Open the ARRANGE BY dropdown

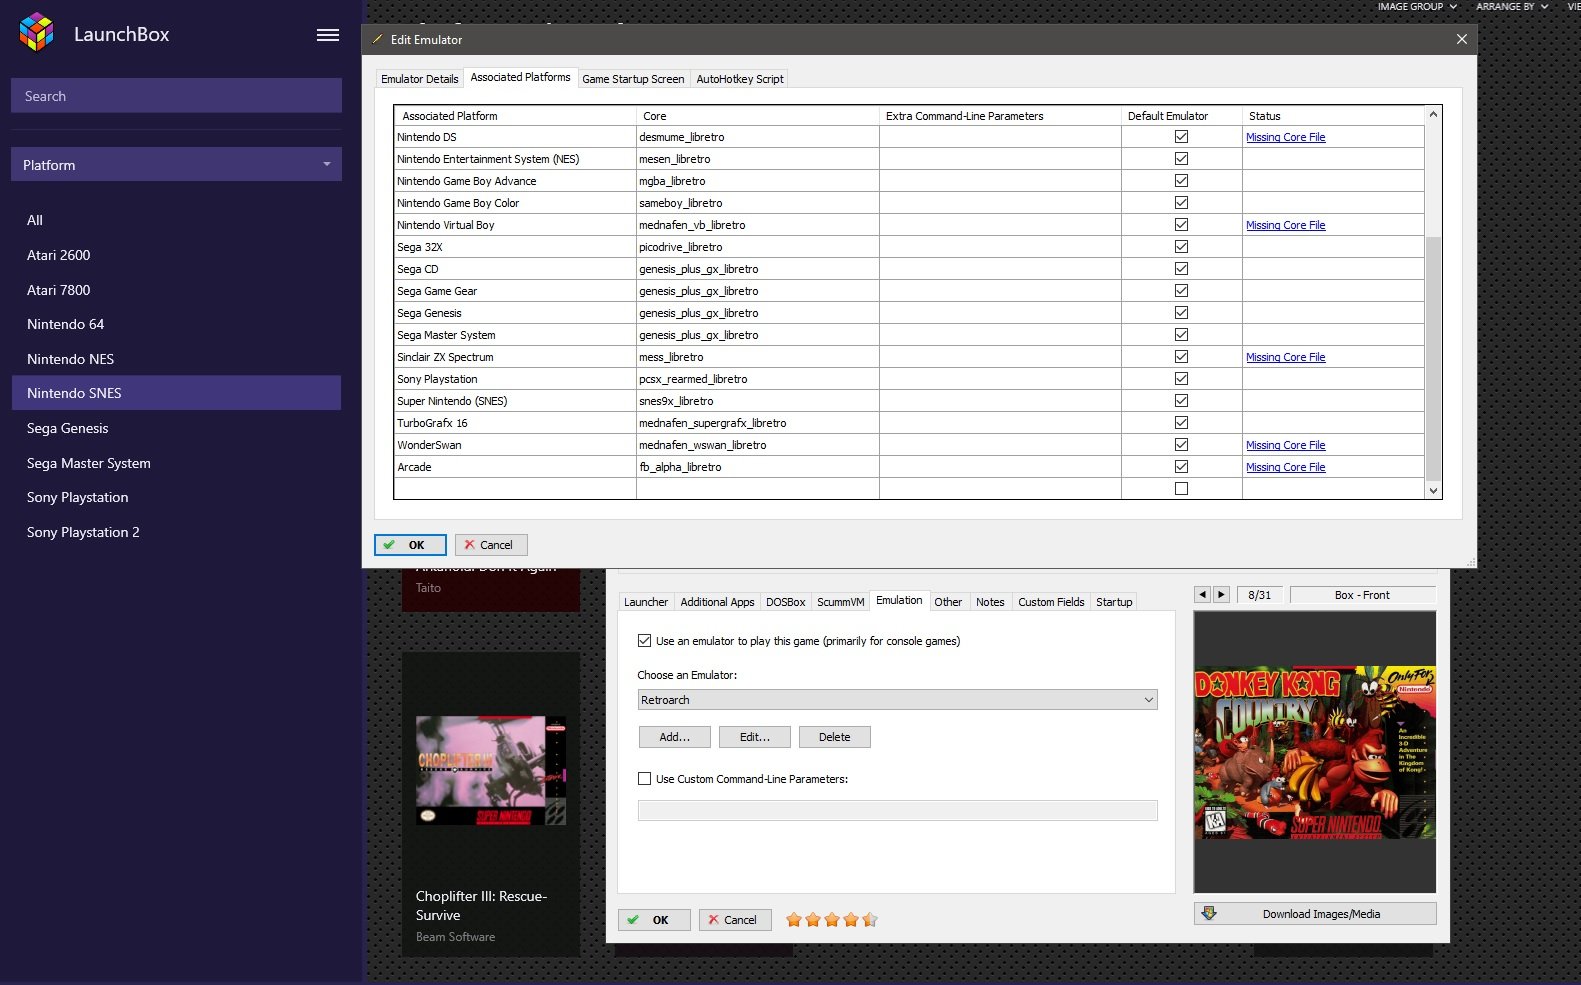[x=1512, y=7]
